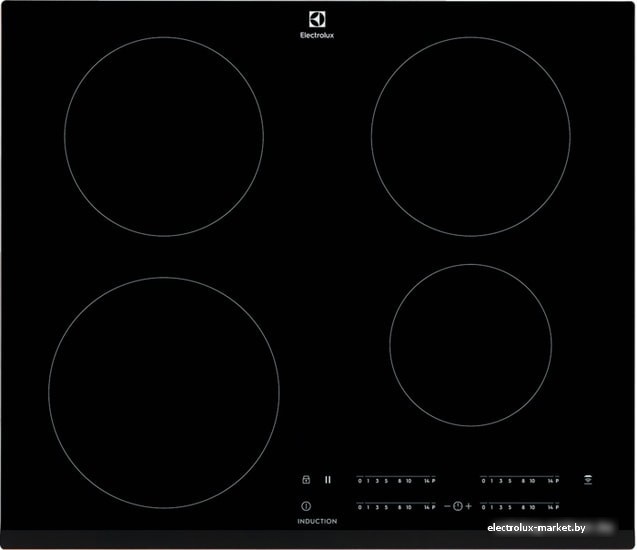Click the rear-right cooking zone circle
This screenshot has height=550, width=637.
(x=471, y=136)
